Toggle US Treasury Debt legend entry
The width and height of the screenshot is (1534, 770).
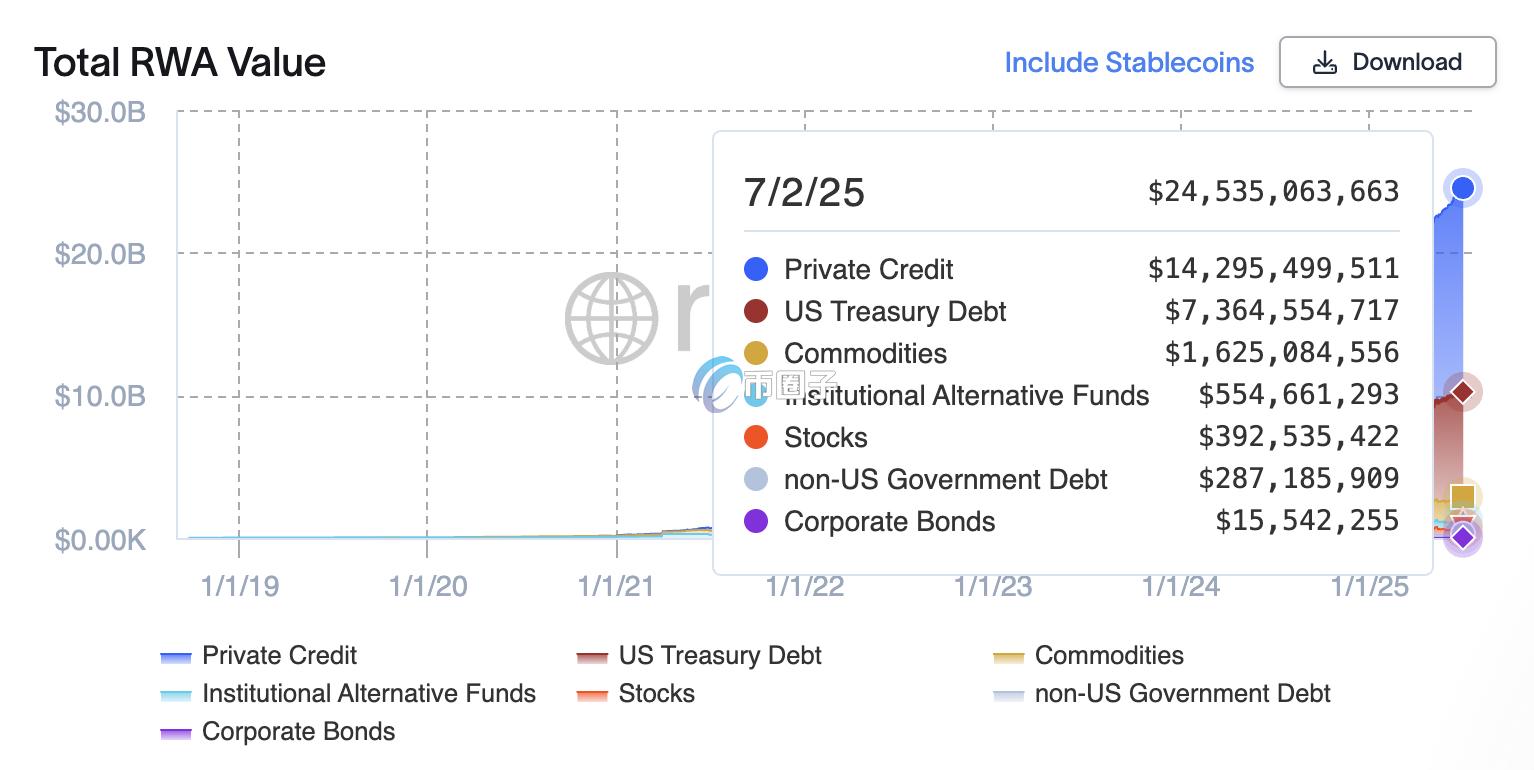(699, 656)
